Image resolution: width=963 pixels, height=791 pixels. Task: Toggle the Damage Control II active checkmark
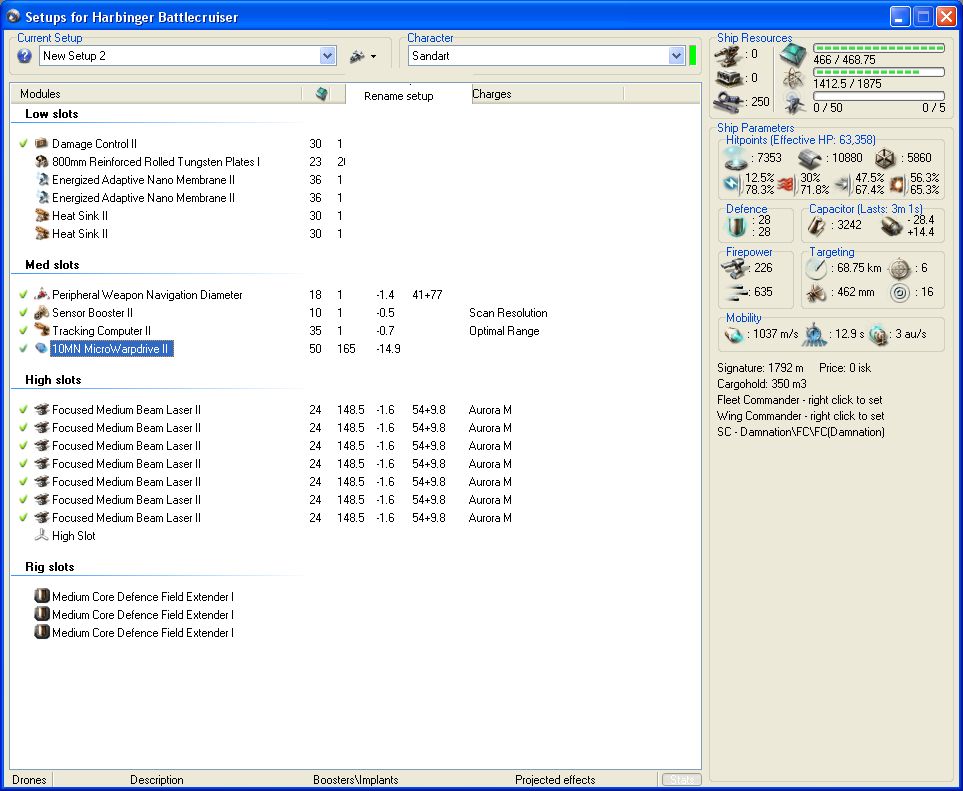tap(23, 144)
